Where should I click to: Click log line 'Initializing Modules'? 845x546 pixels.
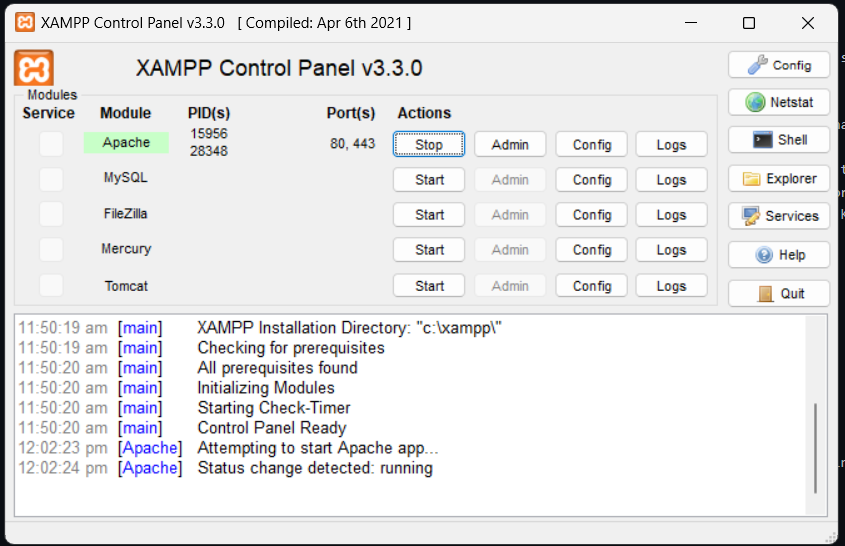(266, 388)
